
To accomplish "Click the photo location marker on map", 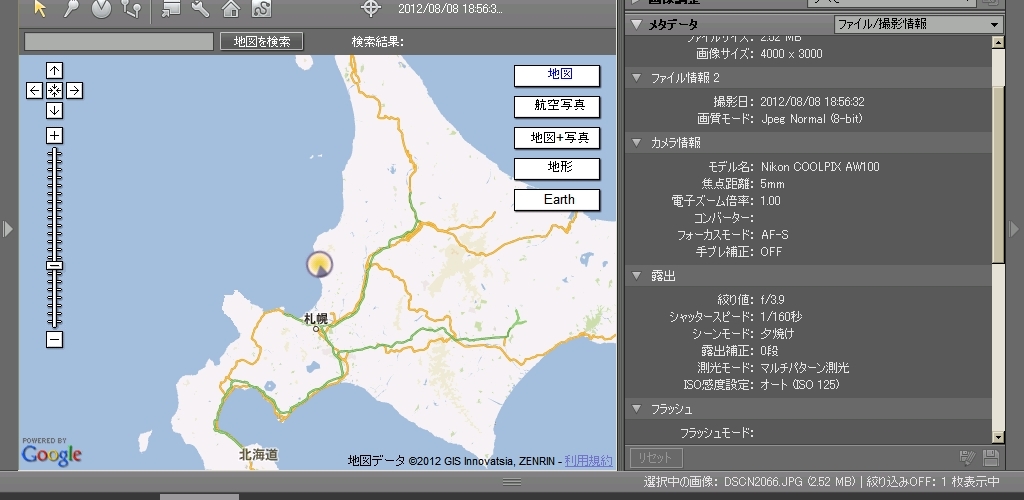I will [319, 265].
